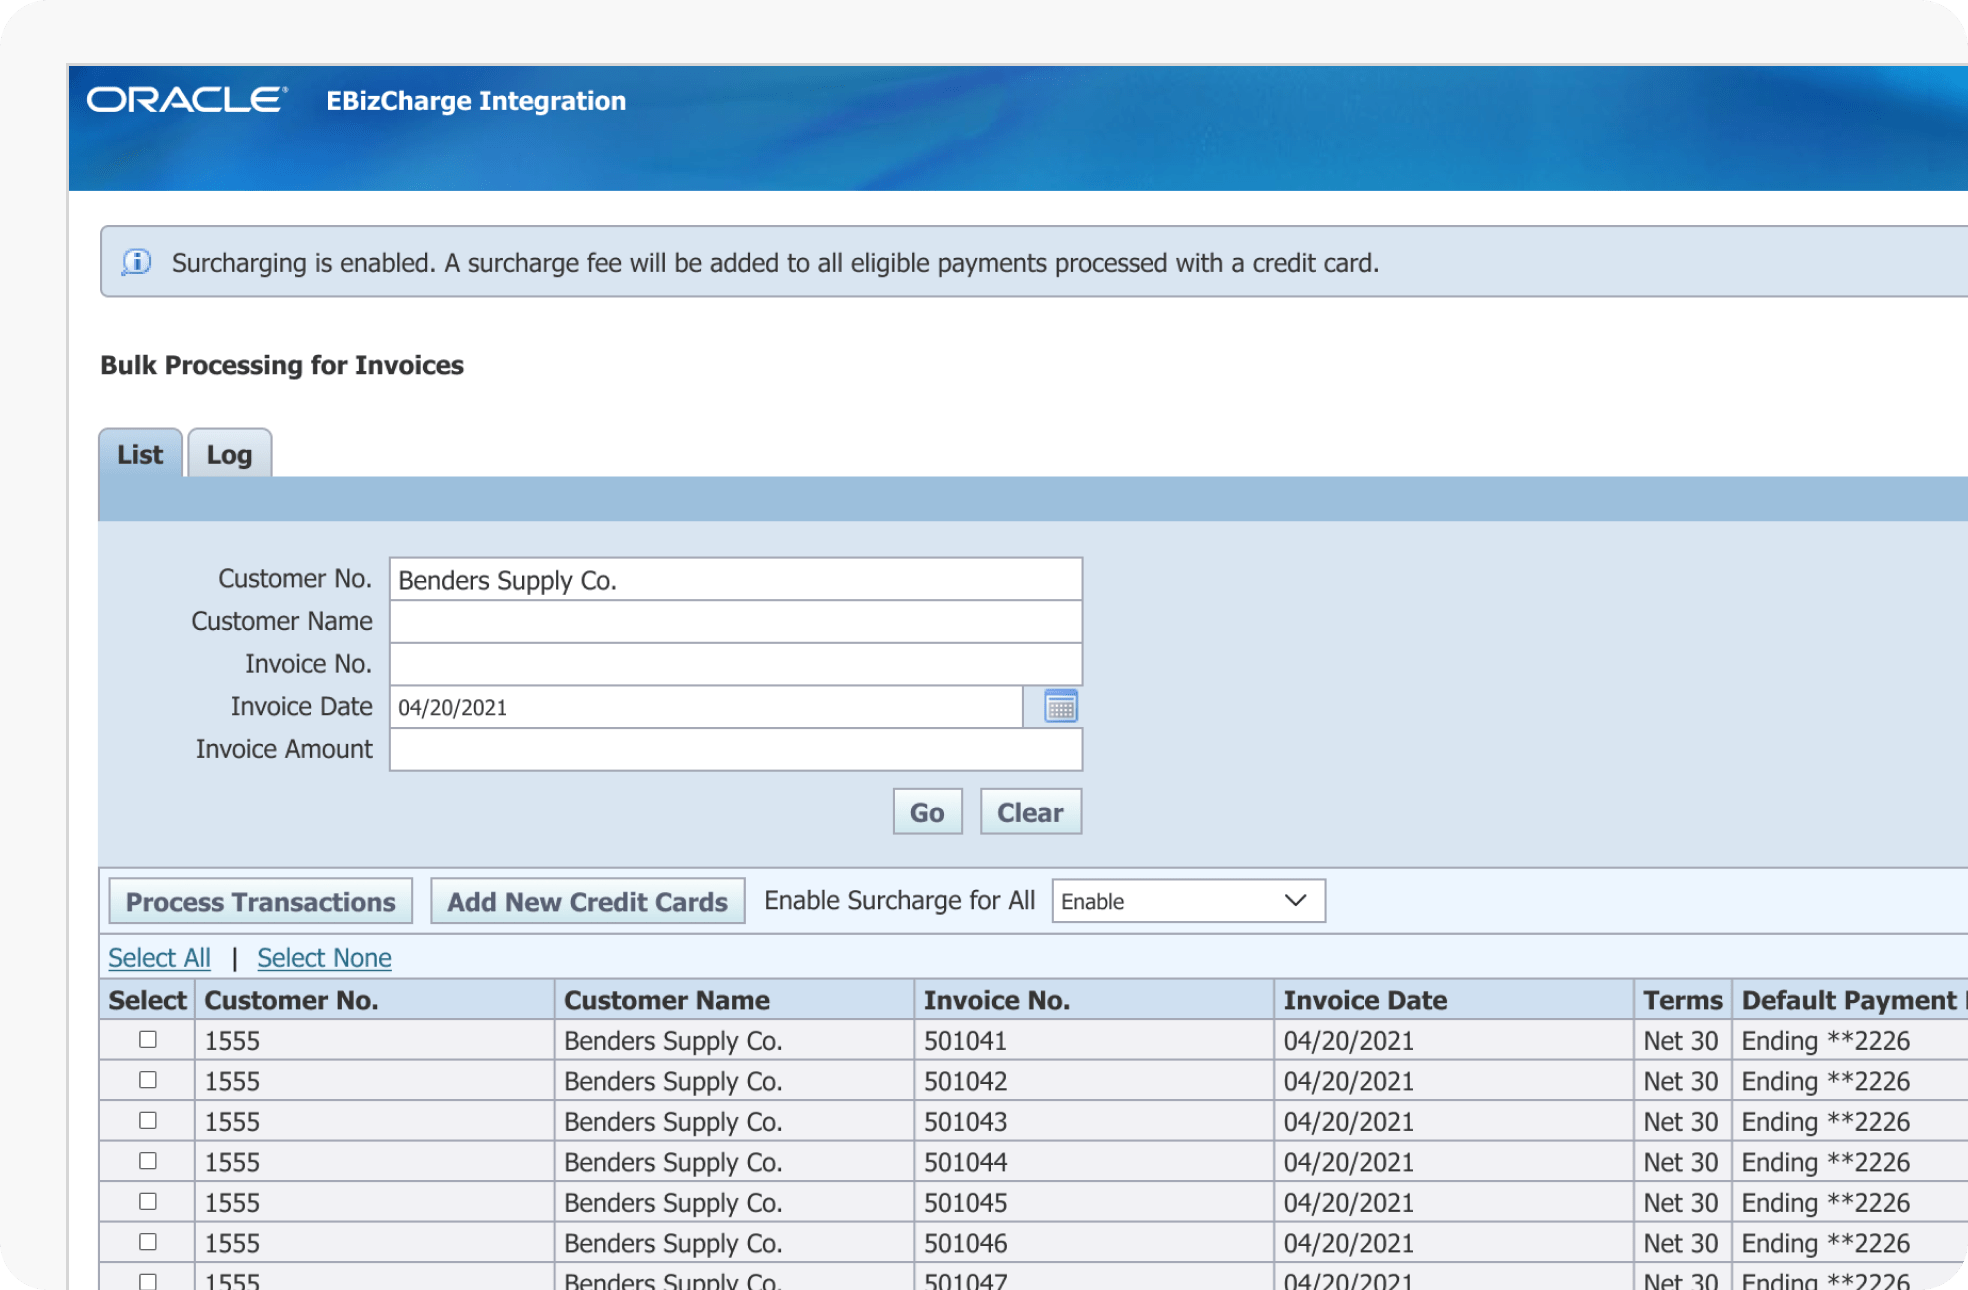The width and height of the screenshot is (1968, 1290).
Task: Click the Go button
Action: click(x=927, y=812)
